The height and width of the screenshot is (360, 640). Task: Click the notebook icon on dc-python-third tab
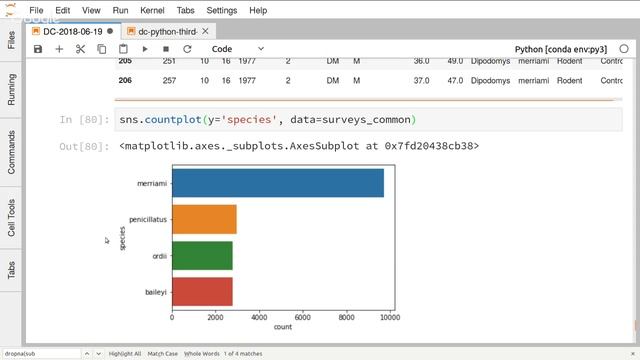coord(131,31)
